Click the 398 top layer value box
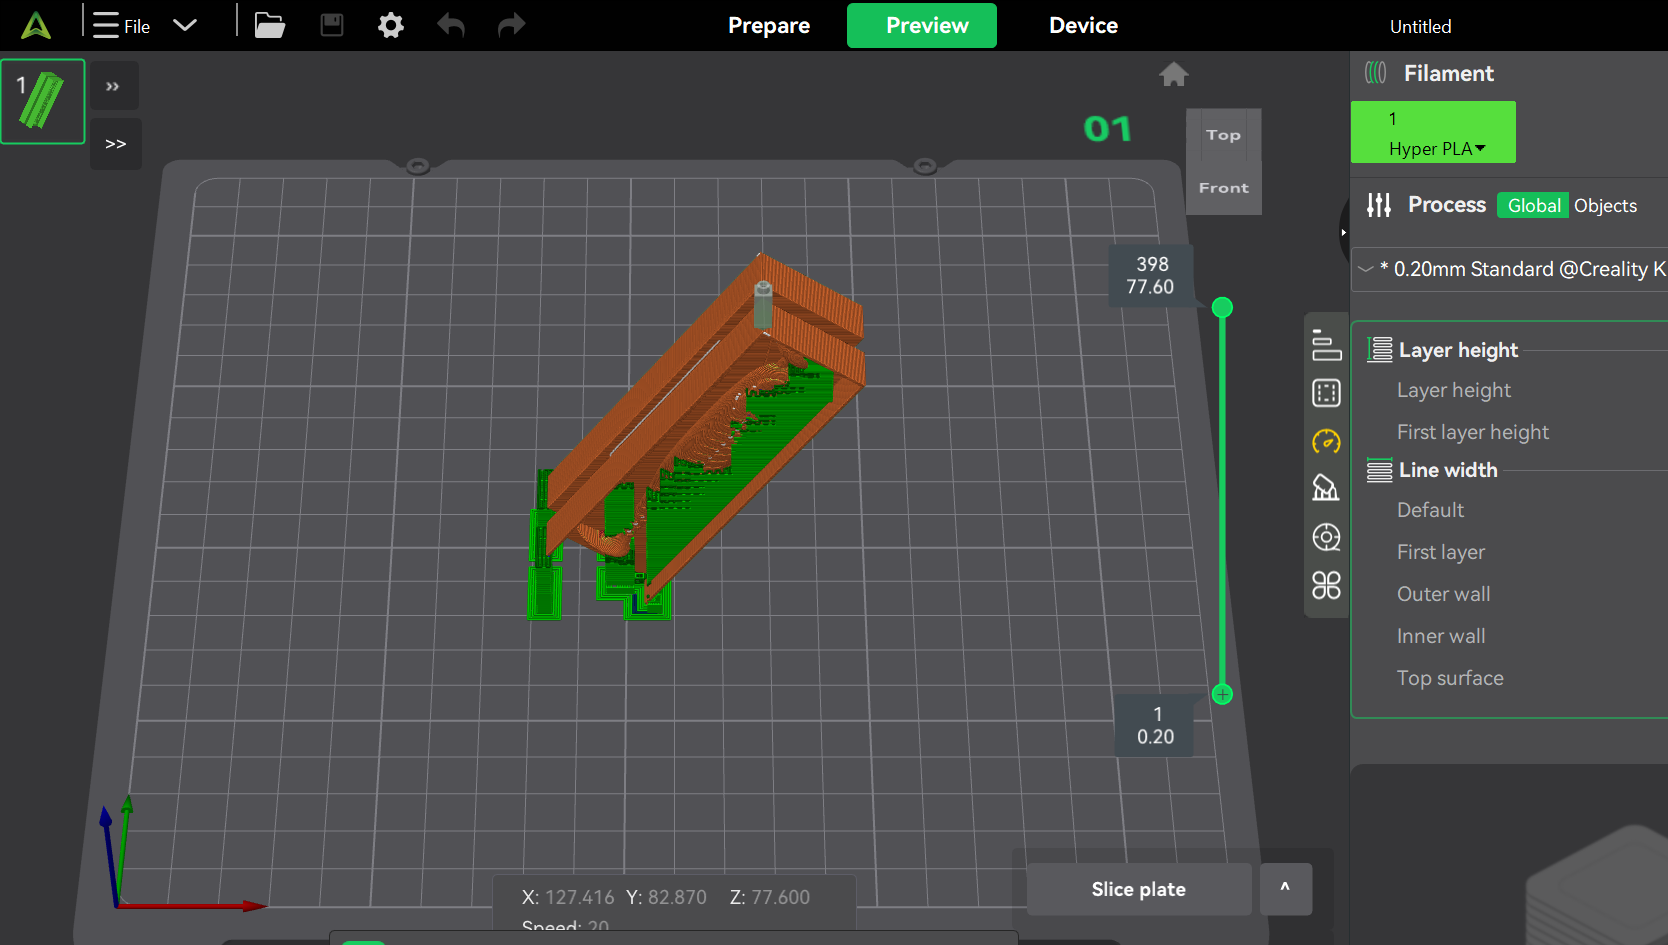Viewport: 1668px width, 945px height. [1151, 275]
